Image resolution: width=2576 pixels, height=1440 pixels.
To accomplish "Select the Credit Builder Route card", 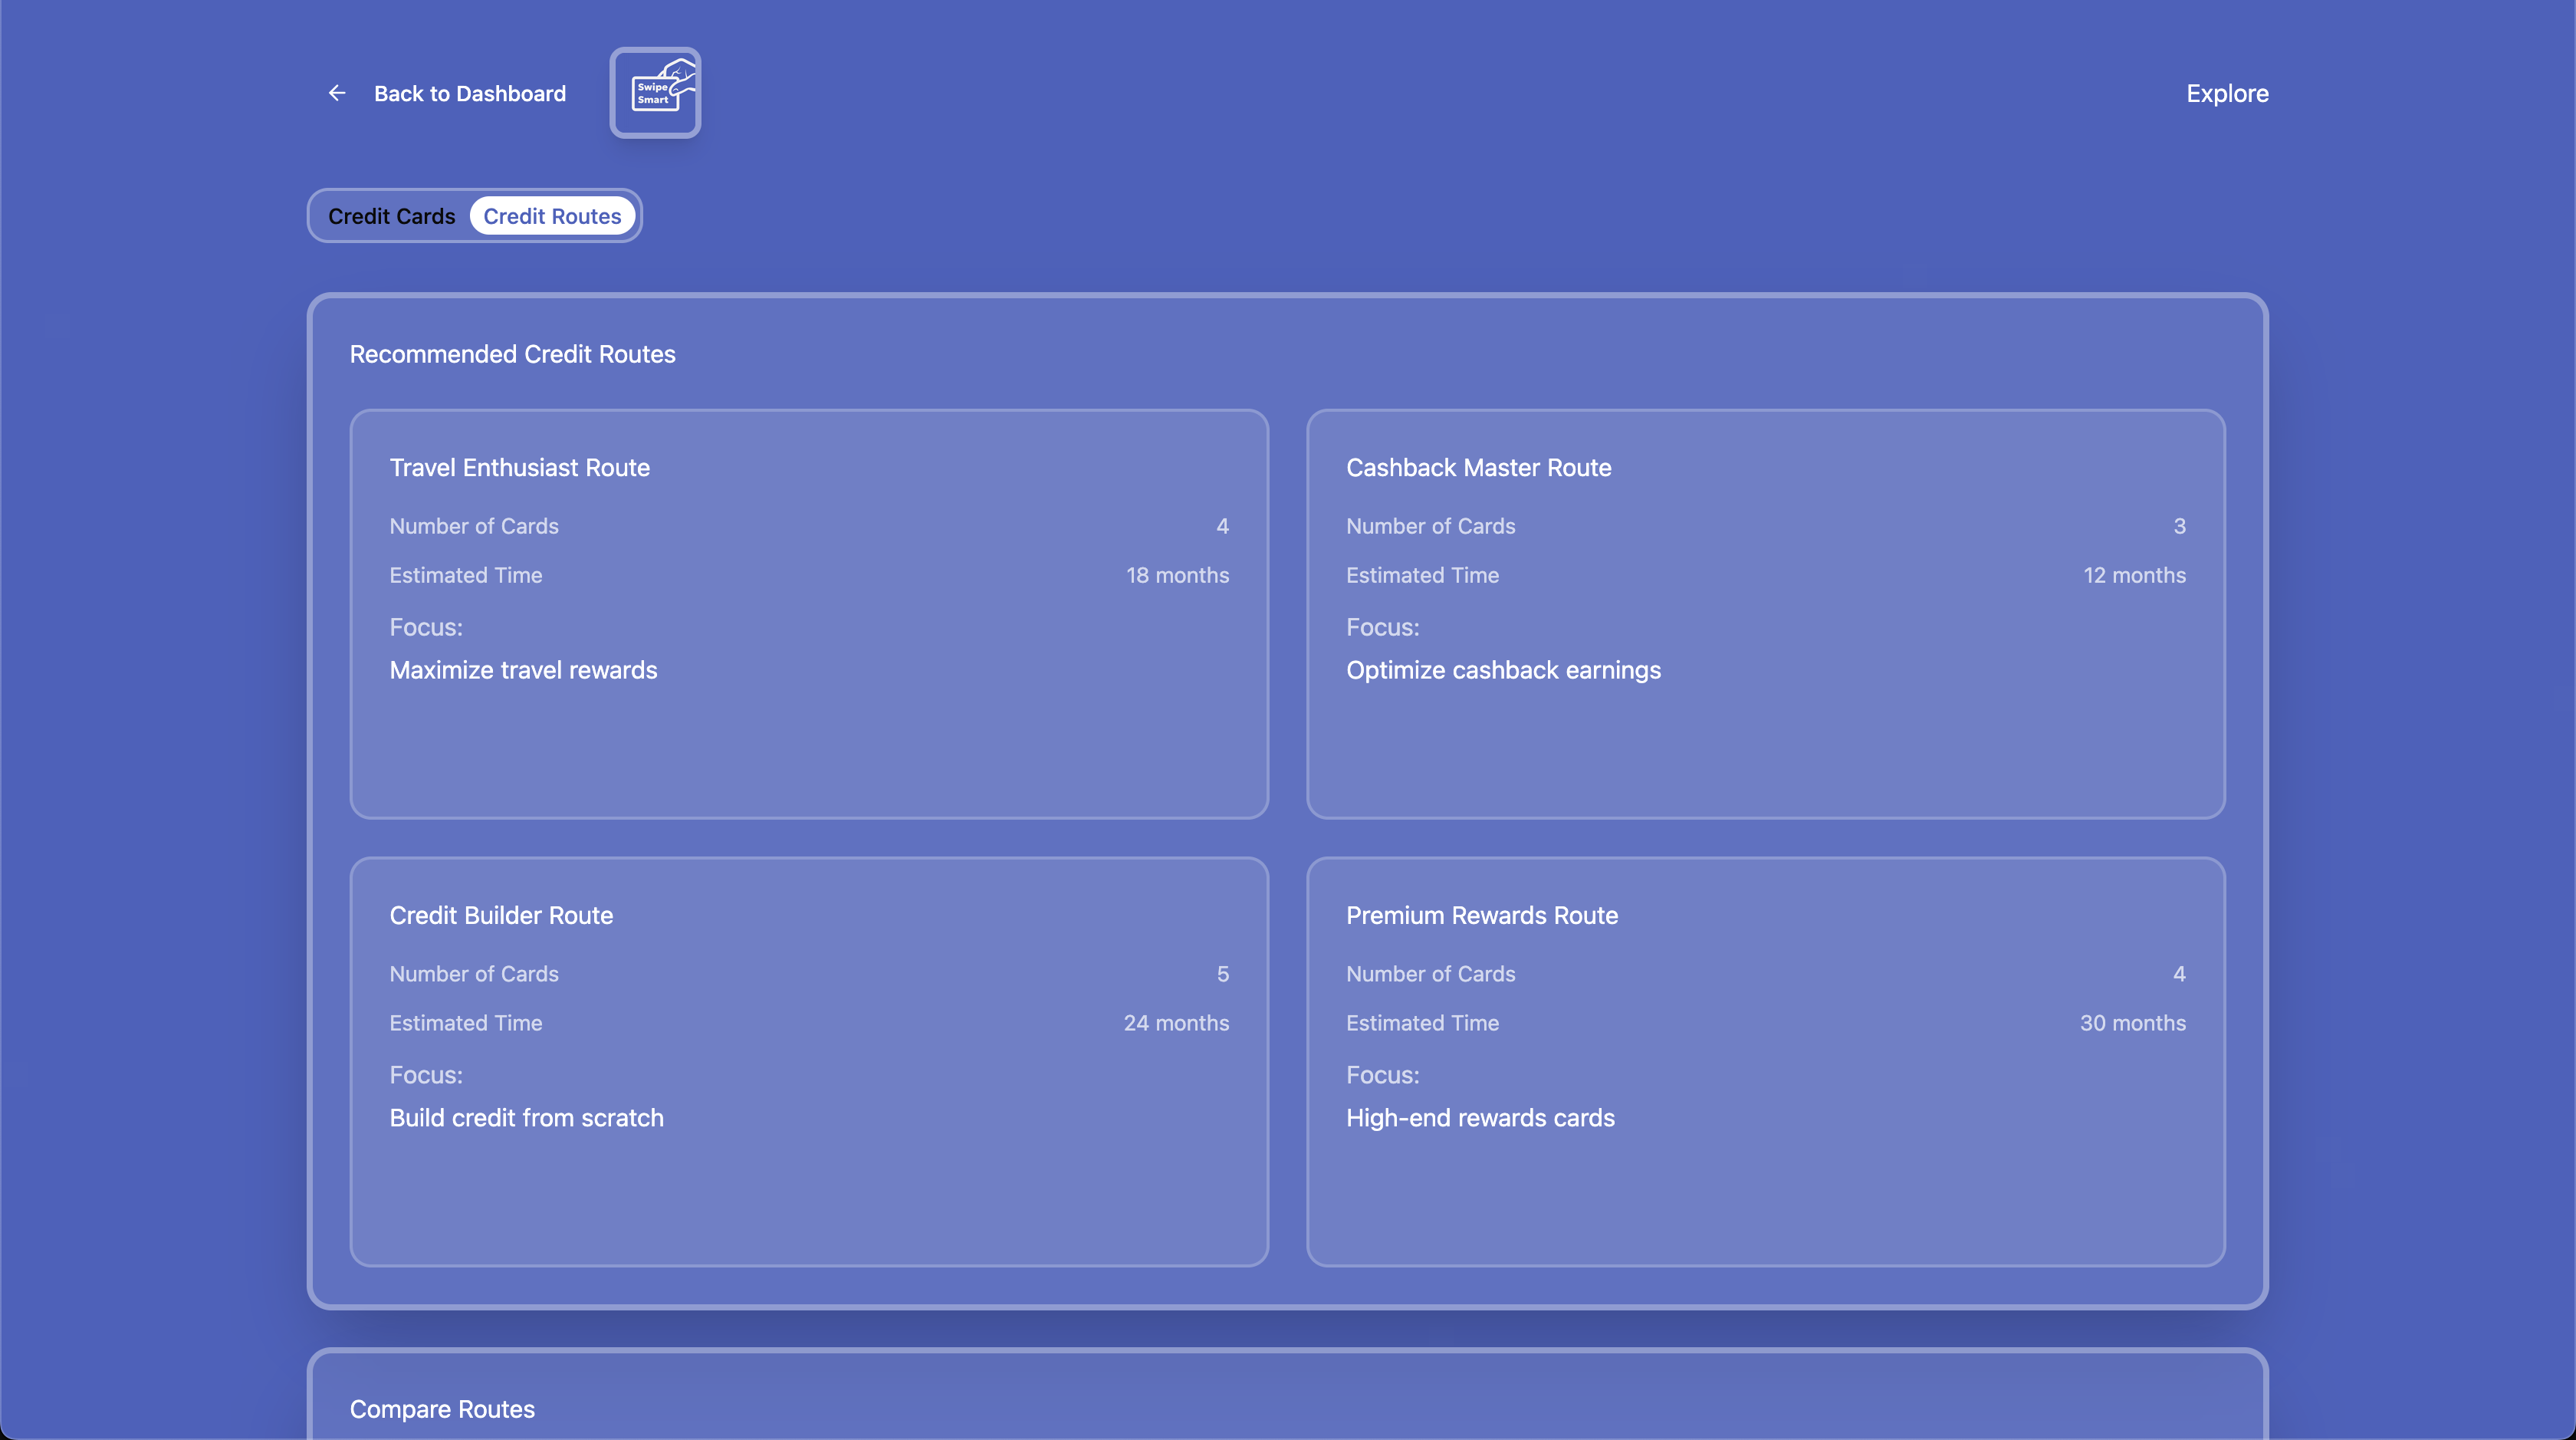I will tap(808, 1061).
